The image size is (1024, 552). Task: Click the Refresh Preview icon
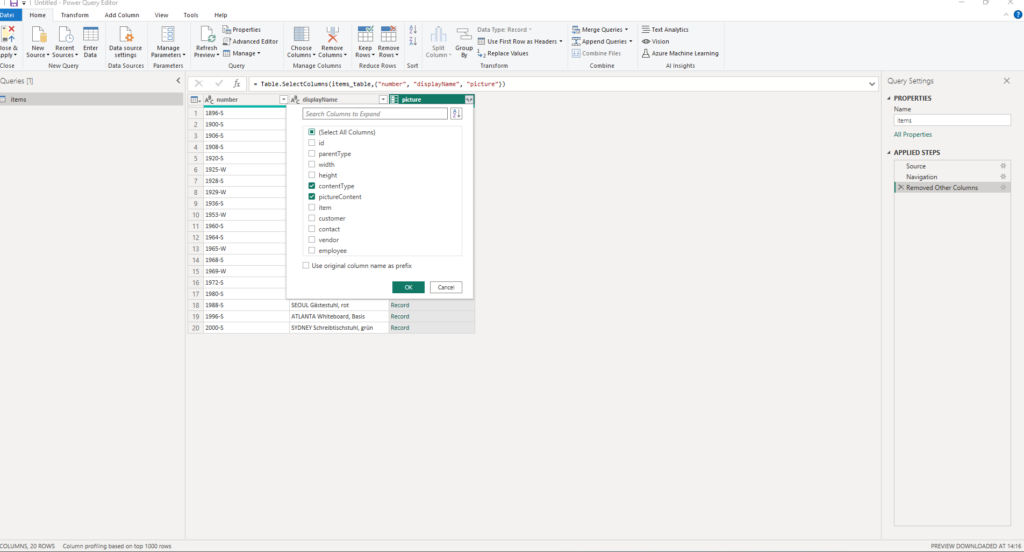pyautogui.click(x=207, y=39)
